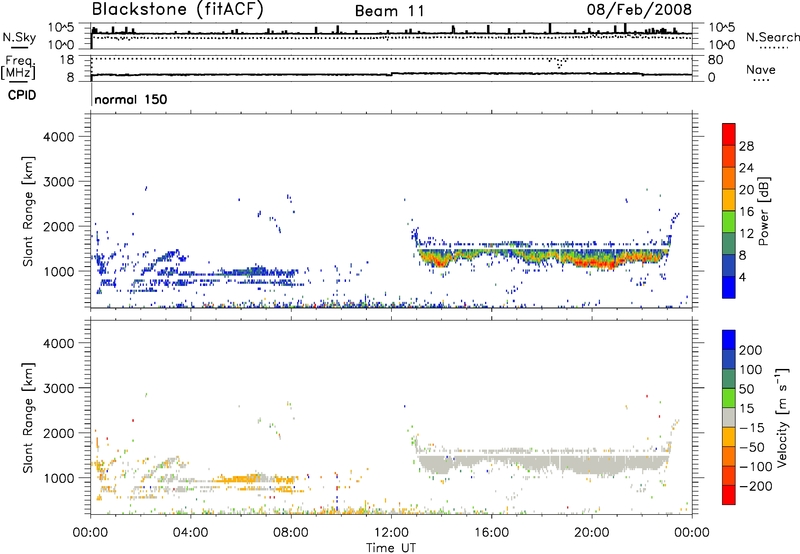Viewport: 800px width, 554px height.
Task: Click the 'CPID' row label
Action: 22,95
